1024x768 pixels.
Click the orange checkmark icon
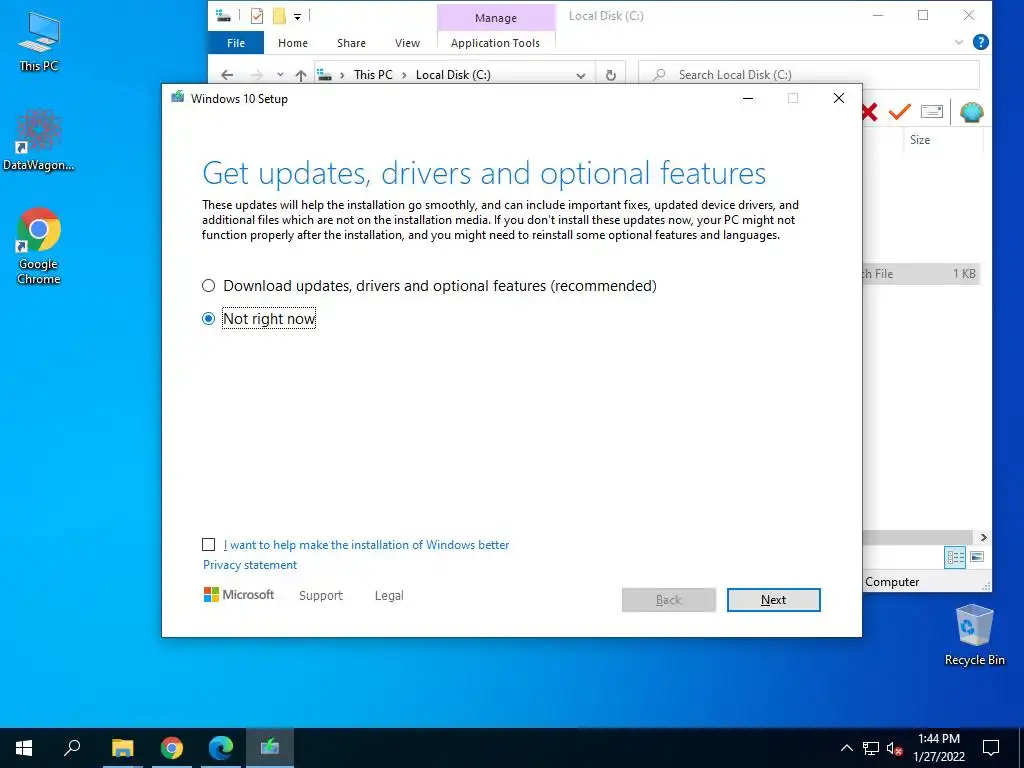899,112
